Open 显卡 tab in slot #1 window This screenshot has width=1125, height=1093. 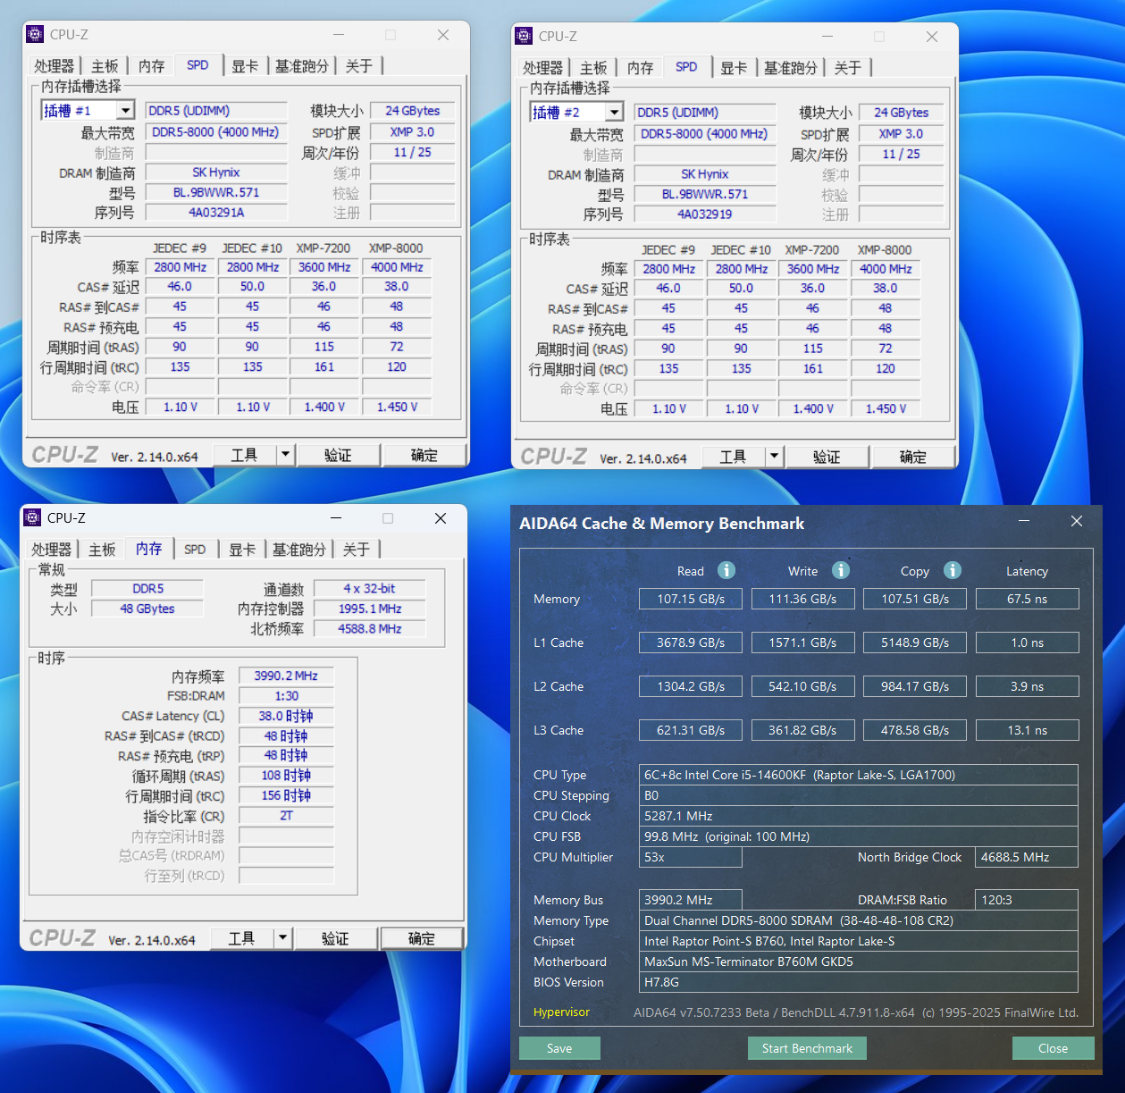tap(245, 66)
